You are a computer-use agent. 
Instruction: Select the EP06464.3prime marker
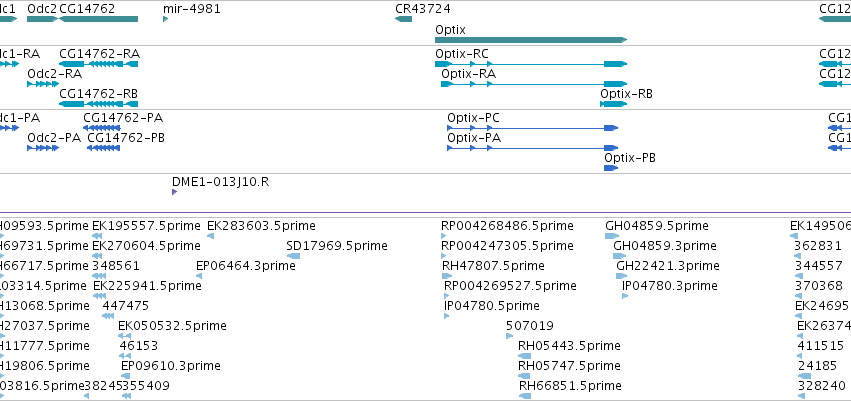(x=199, y=276)
